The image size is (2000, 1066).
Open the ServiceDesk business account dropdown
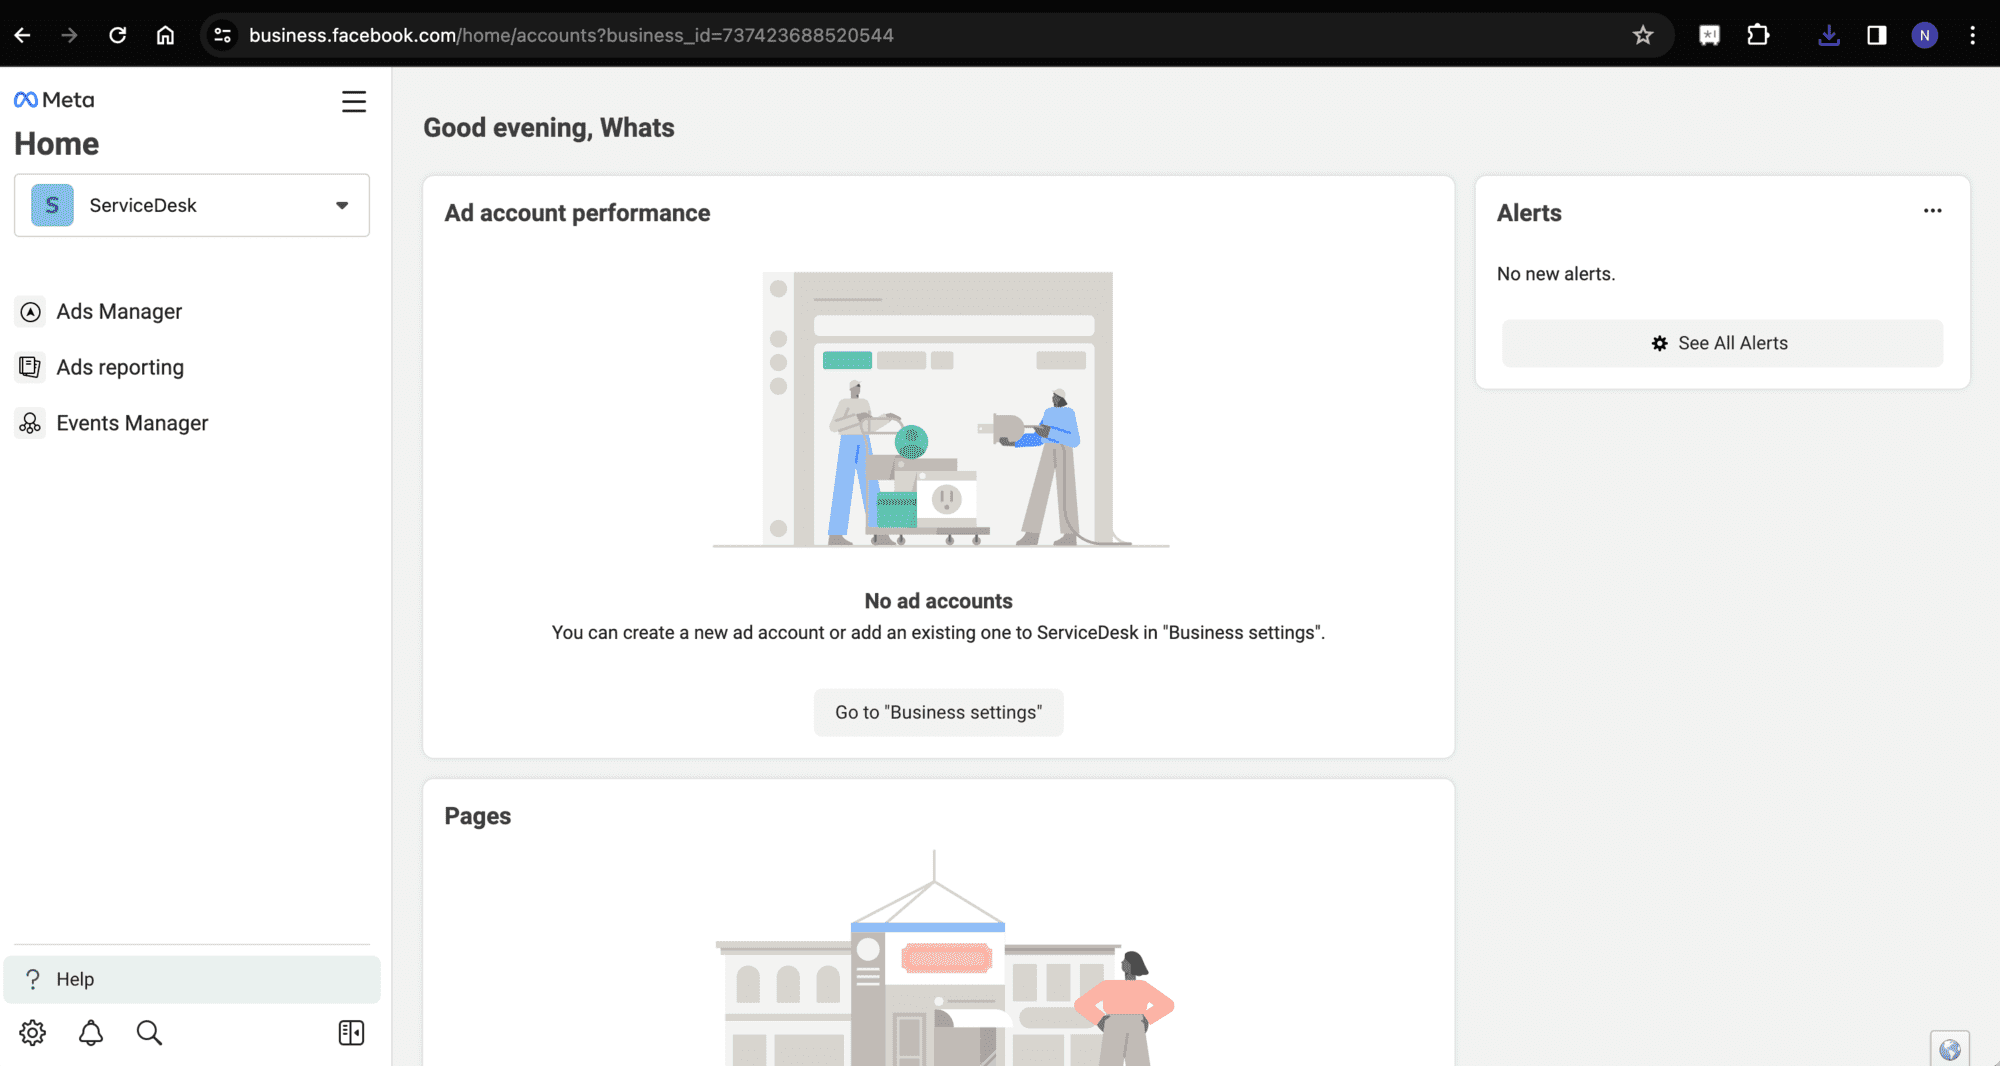192,205
